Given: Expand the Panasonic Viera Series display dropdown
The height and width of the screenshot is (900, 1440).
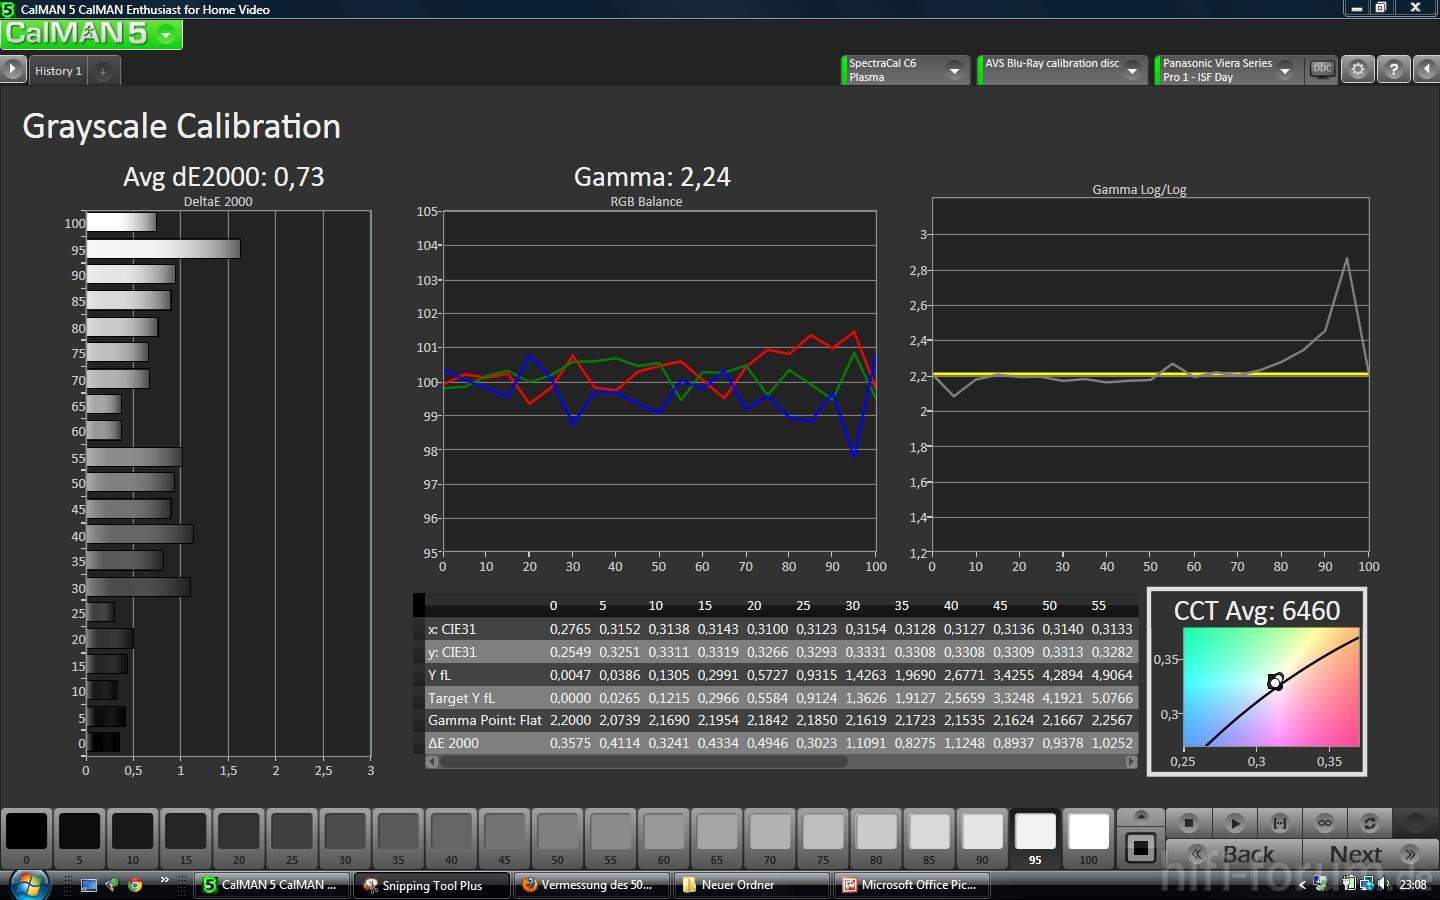Looking at the screenshot, I should click(1285, 70).
